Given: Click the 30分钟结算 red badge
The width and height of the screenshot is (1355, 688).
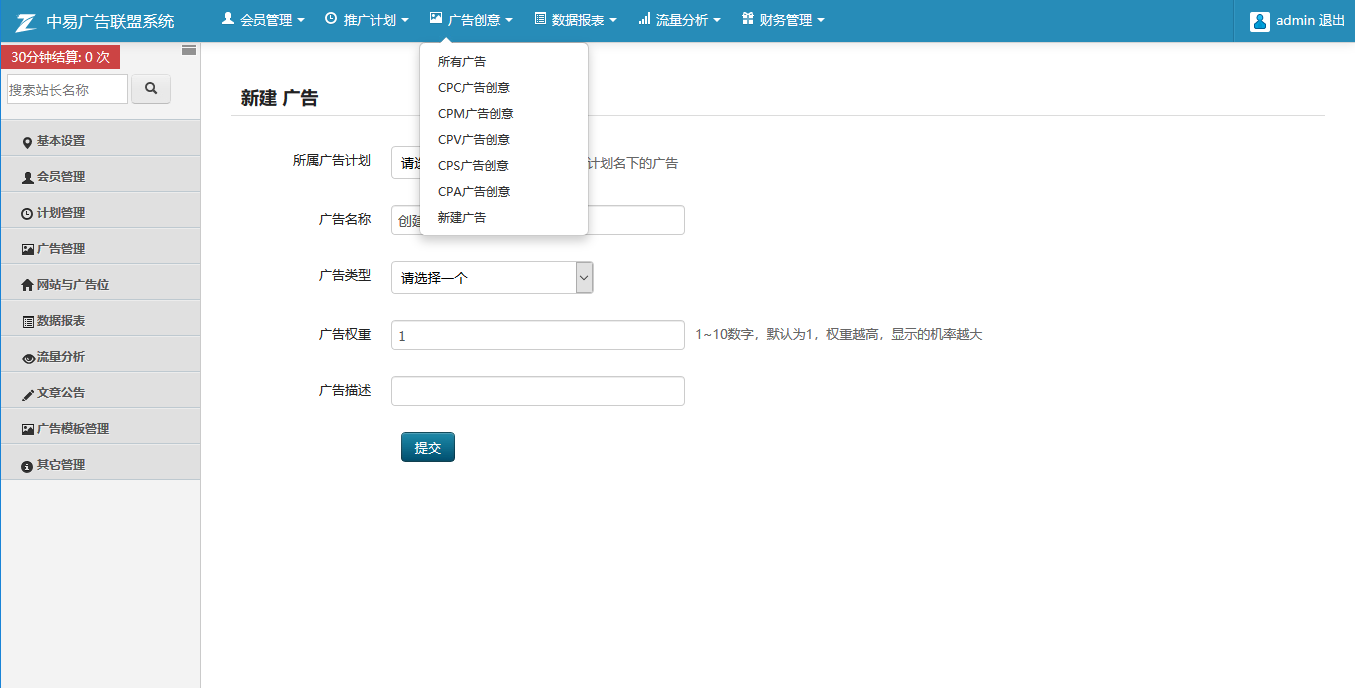Looking at the screenshot, I should click(61, 57).
